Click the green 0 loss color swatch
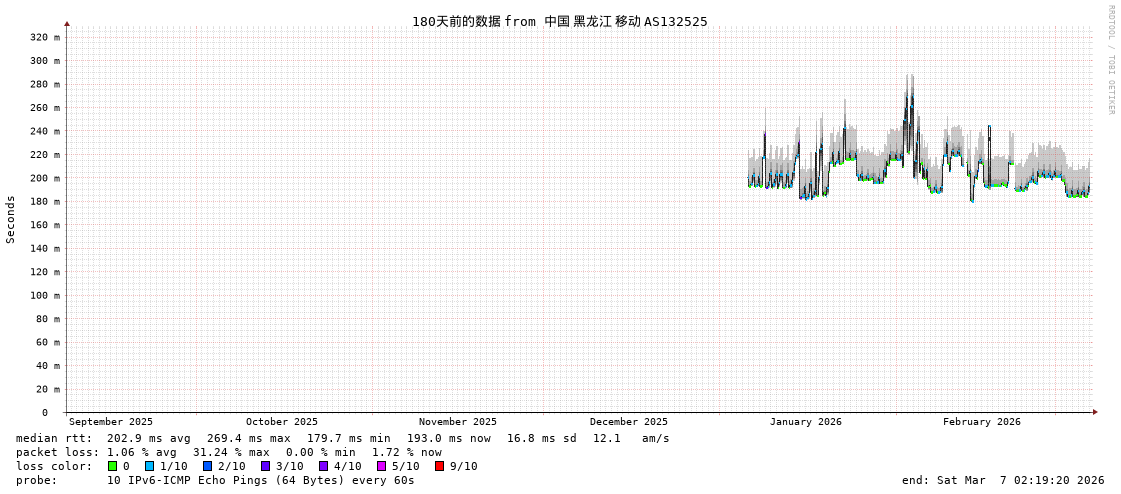The image size is (1121, 494). [x=112, y=466]
